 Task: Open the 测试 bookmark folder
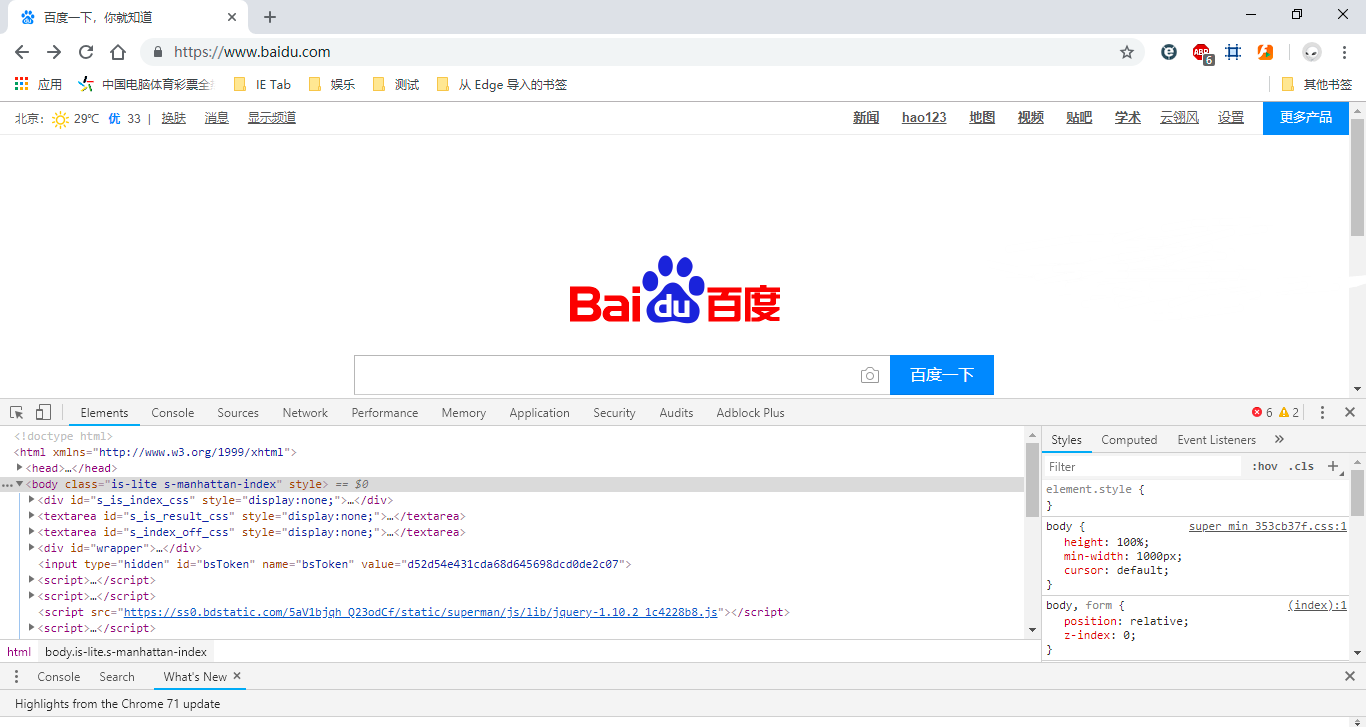pyautogui.click(x=396, y=85)
